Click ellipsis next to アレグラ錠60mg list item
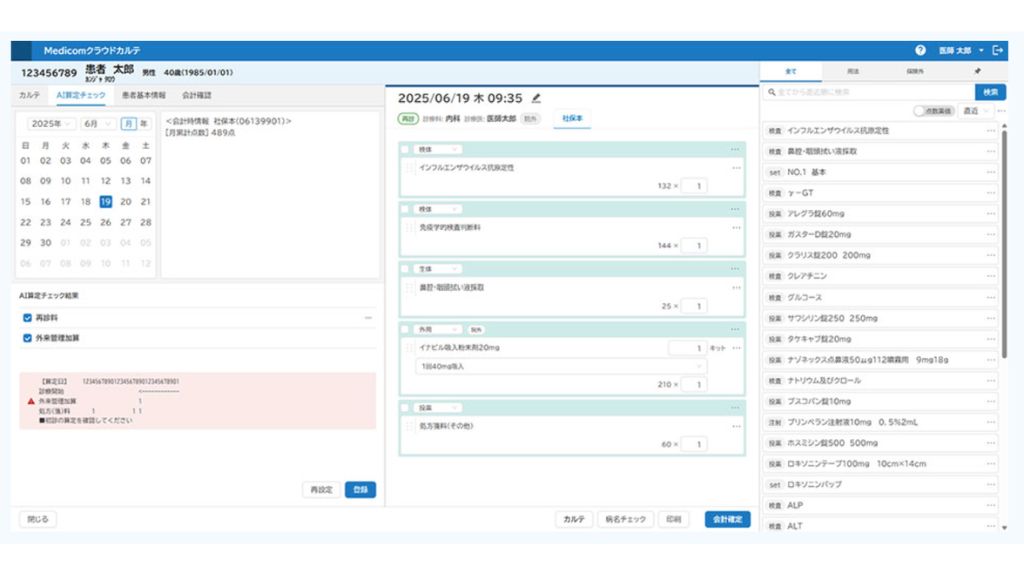Image resolution: width=1024 pixels, height=576 pixels. 991,214
